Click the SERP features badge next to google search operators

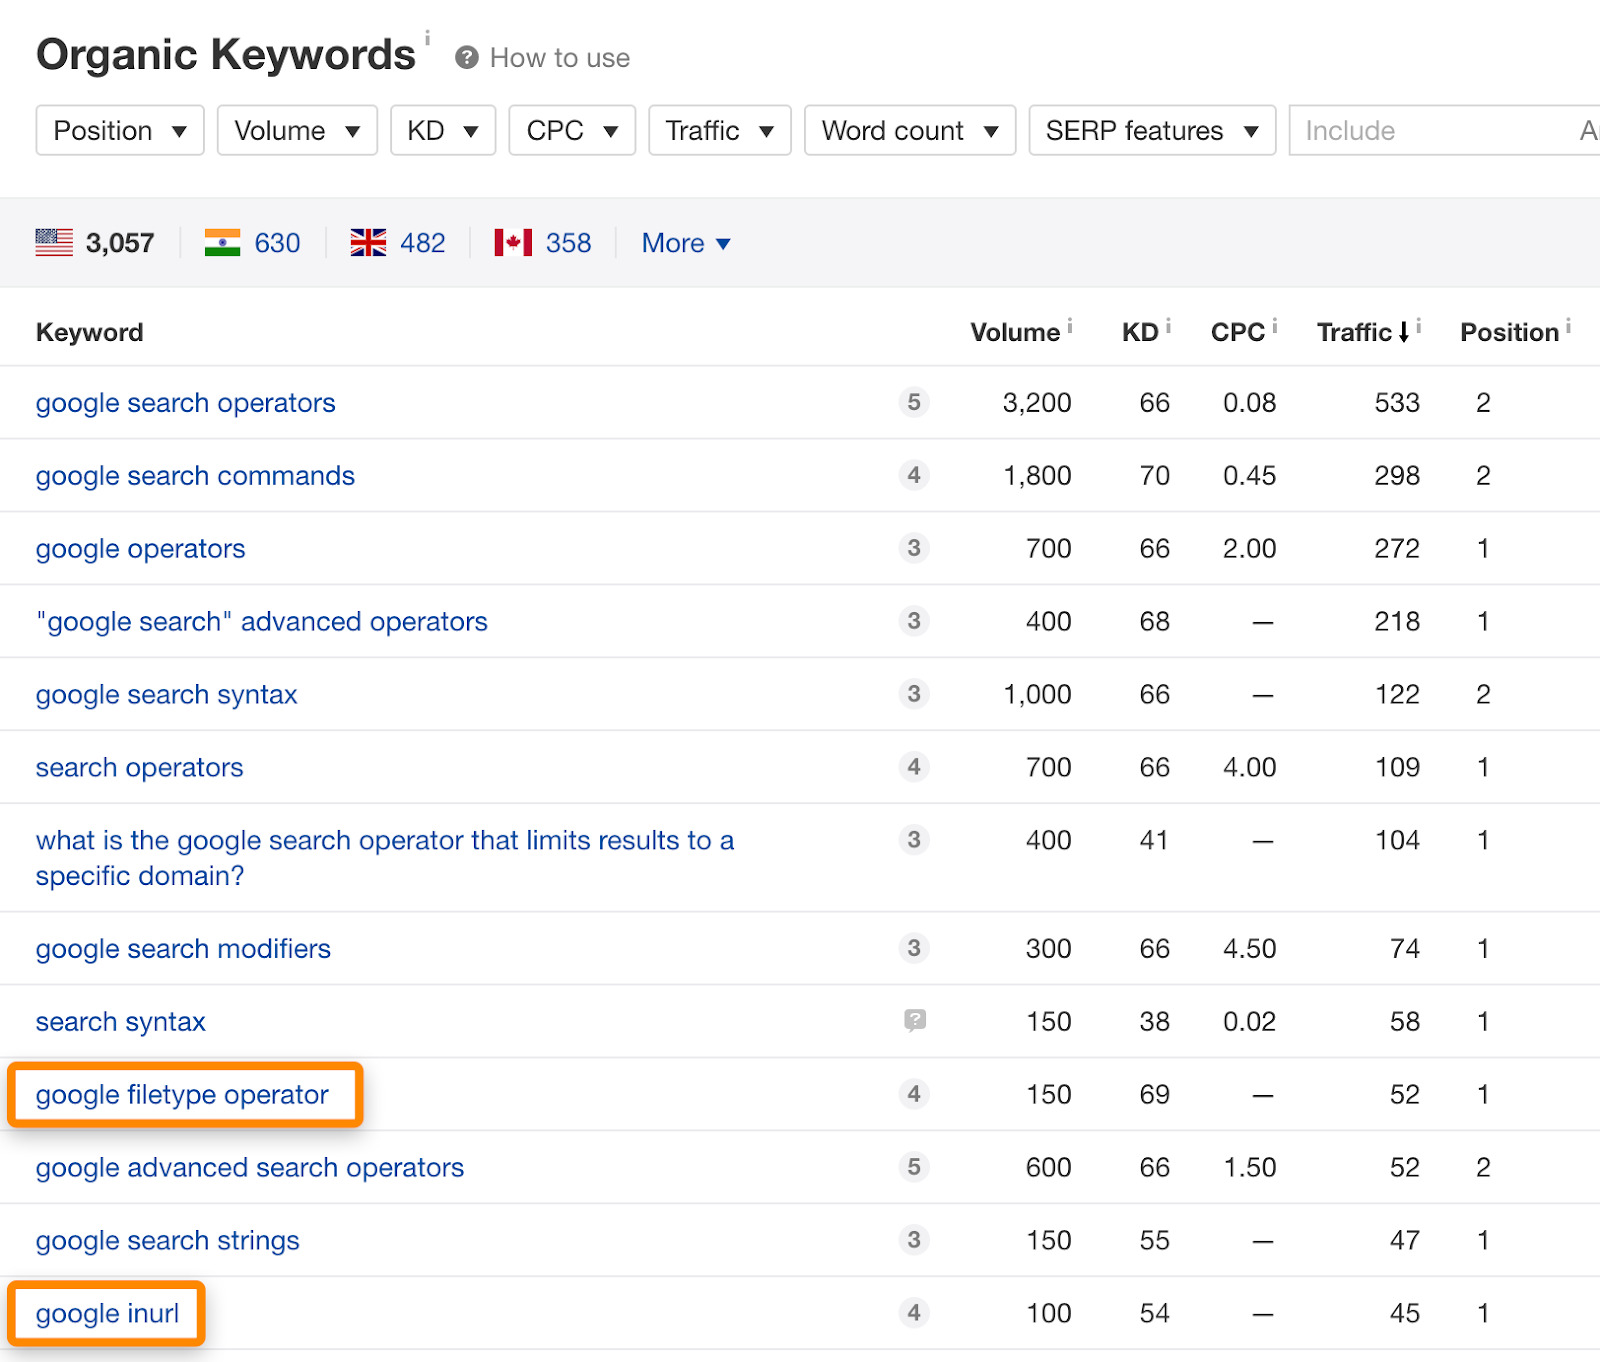pos(913,402)
